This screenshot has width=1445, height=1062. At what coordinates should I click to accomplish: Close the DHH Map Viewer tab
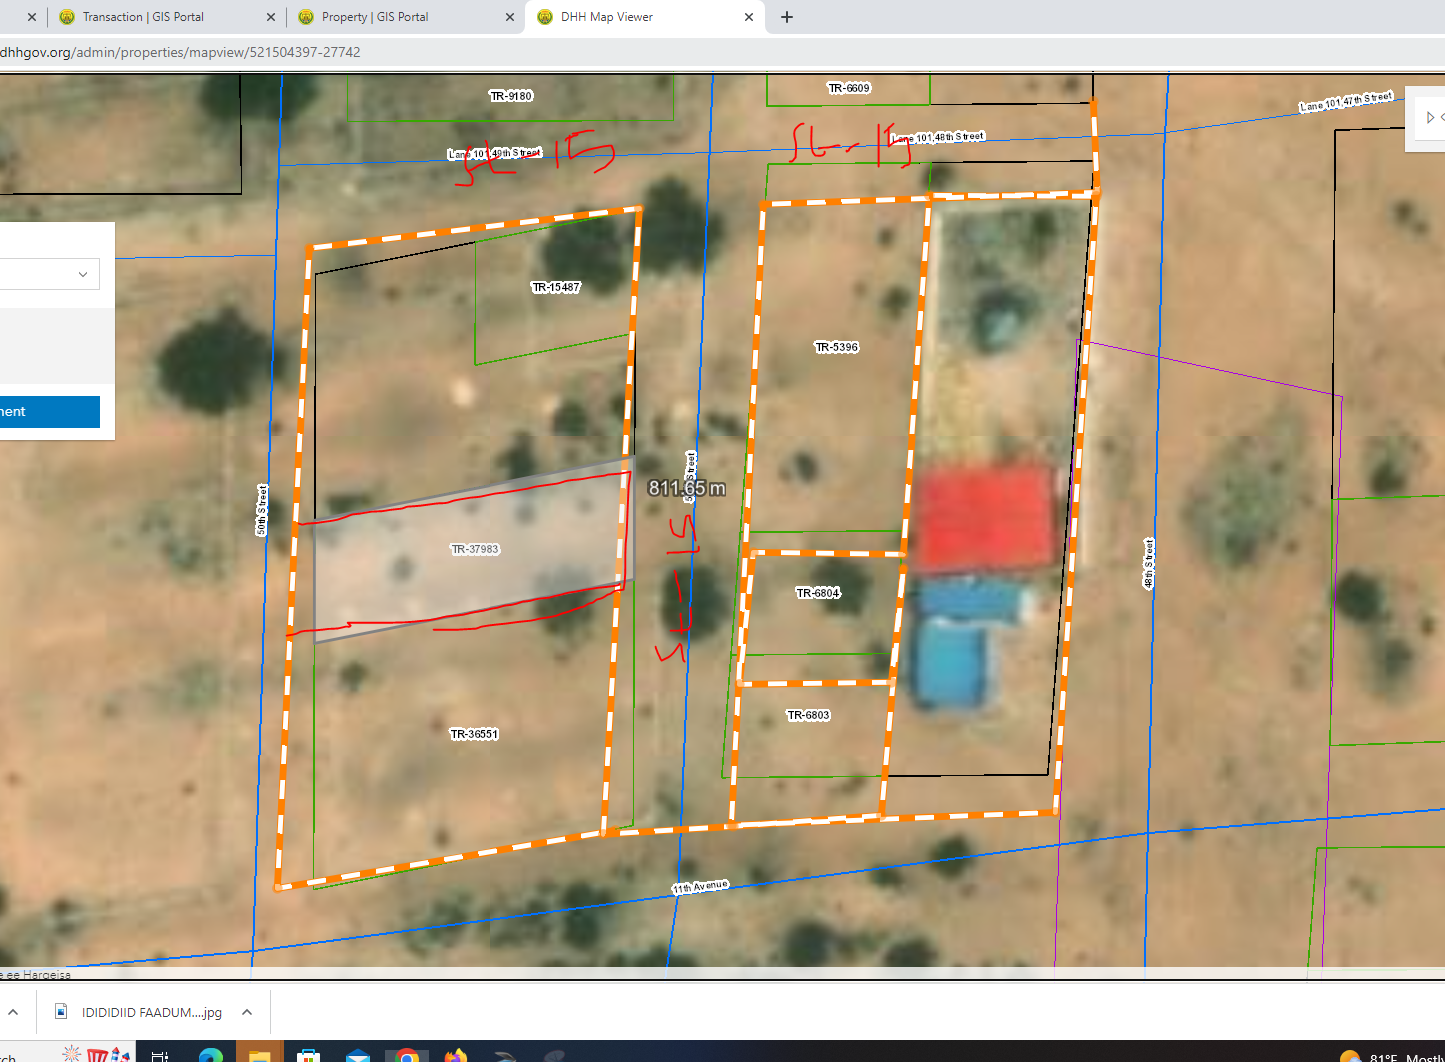[749, 17]
